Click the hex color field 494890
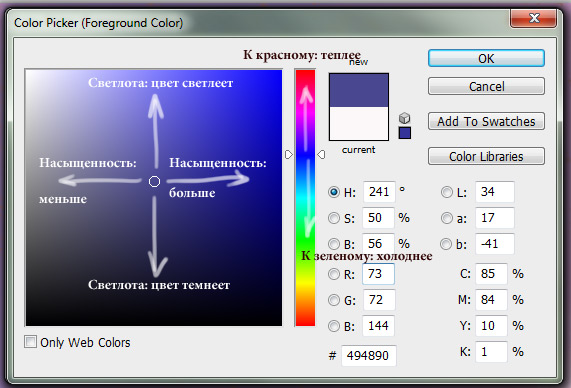Viewport: 571px width, 388px height. (x=369, y=356)
